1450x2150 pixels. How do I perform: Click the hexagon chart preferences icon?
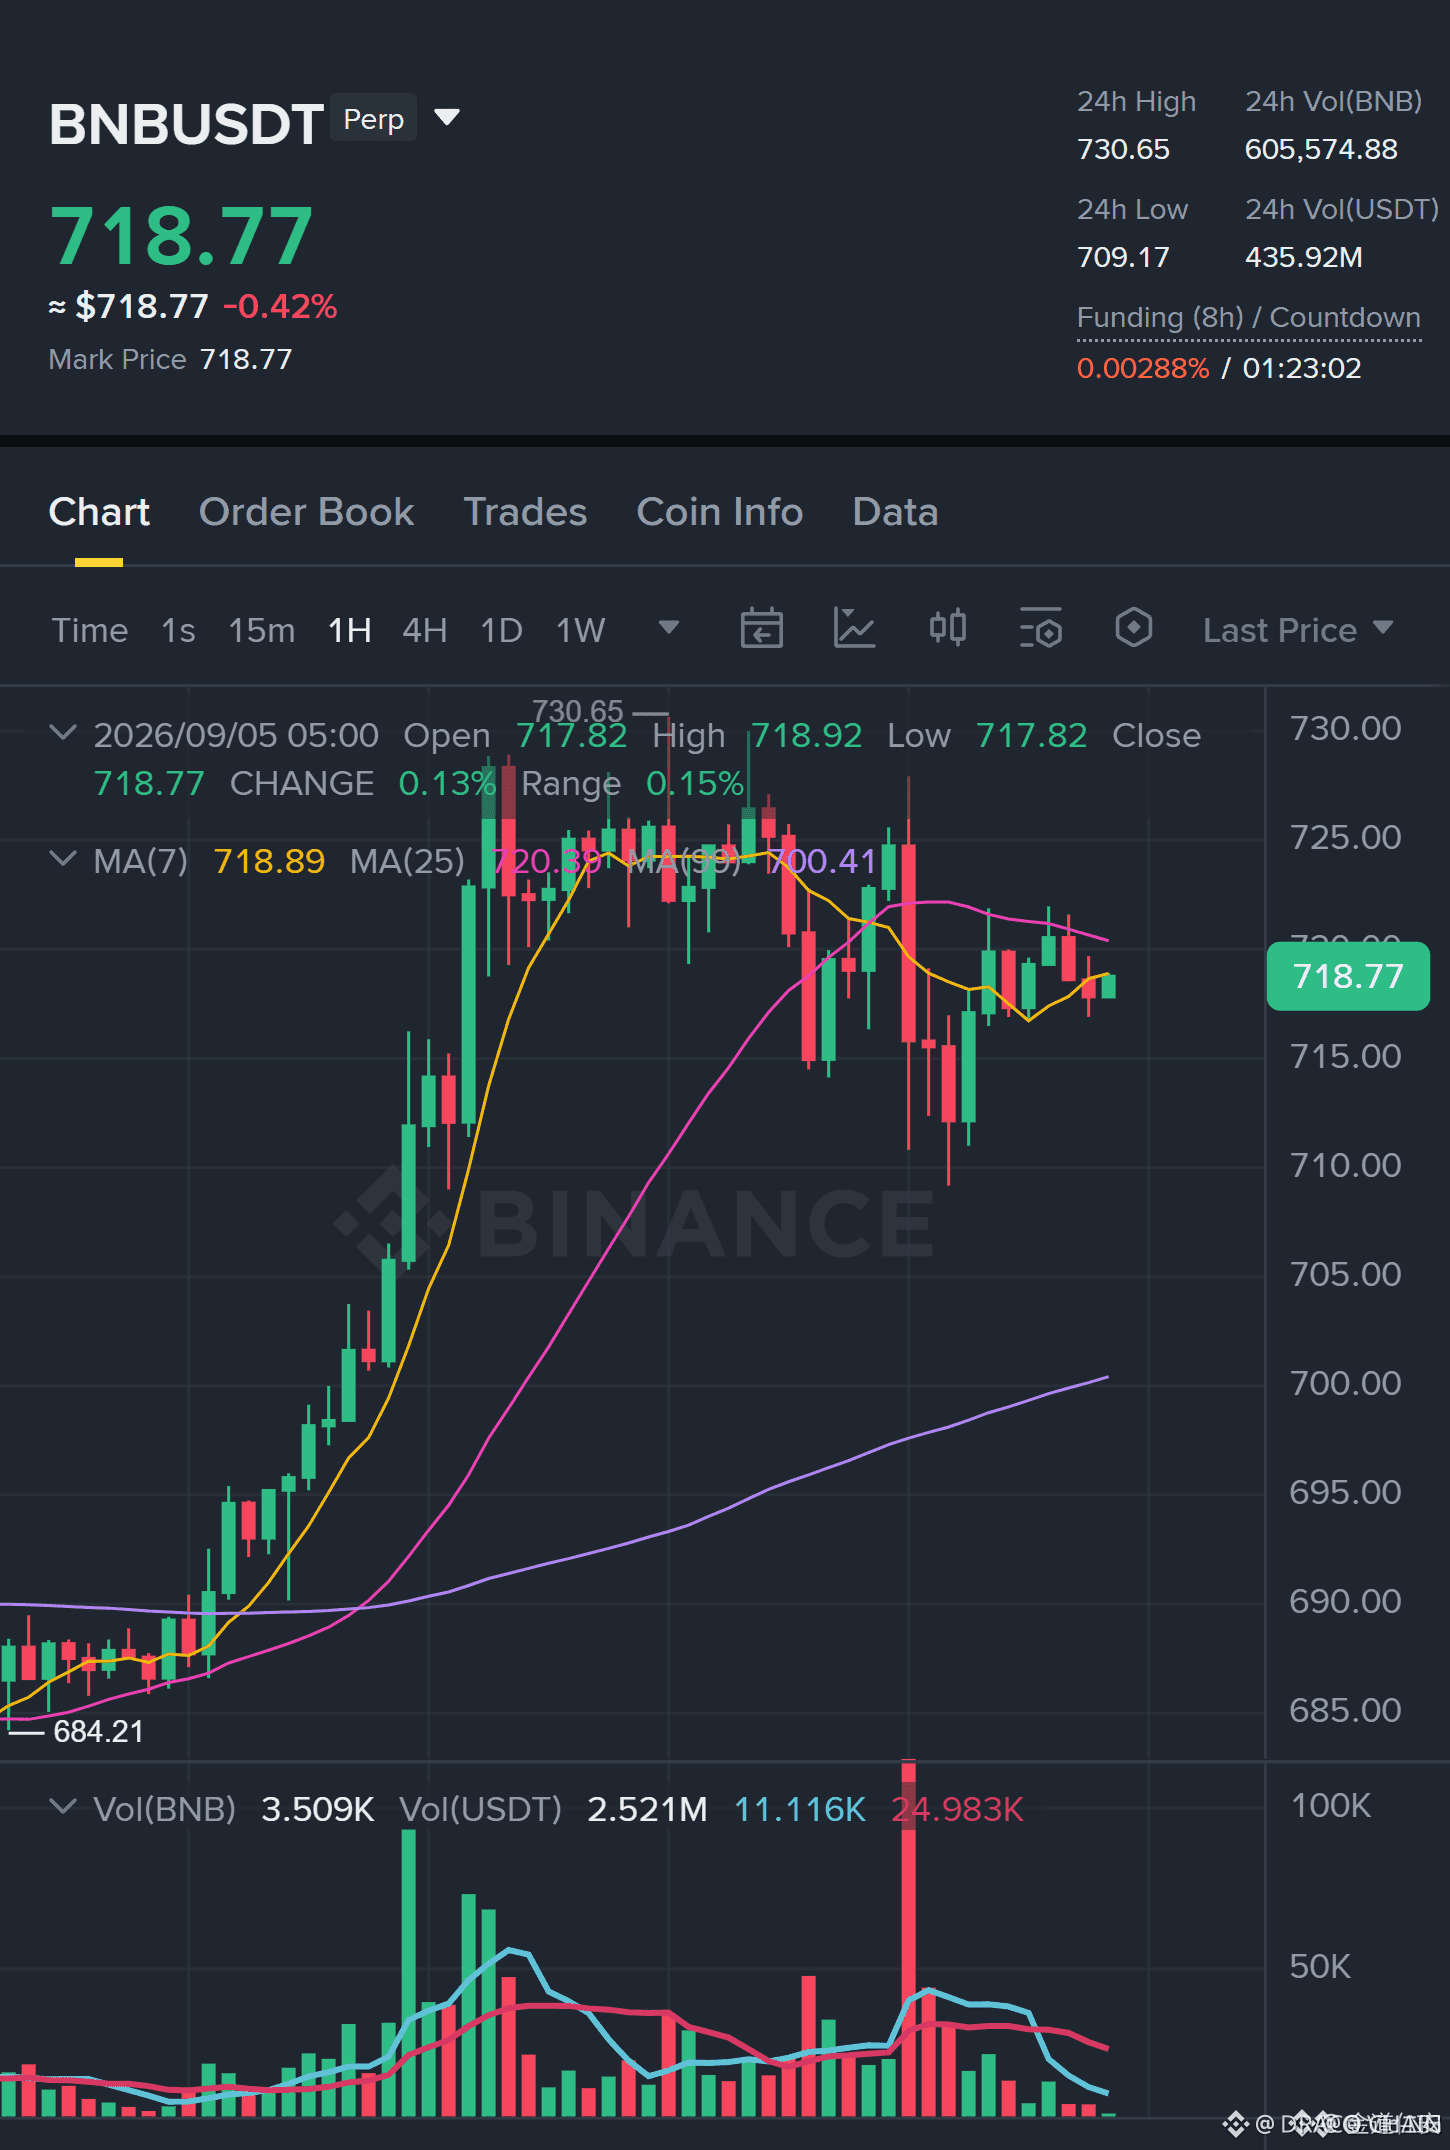[x=1134, y=629]
